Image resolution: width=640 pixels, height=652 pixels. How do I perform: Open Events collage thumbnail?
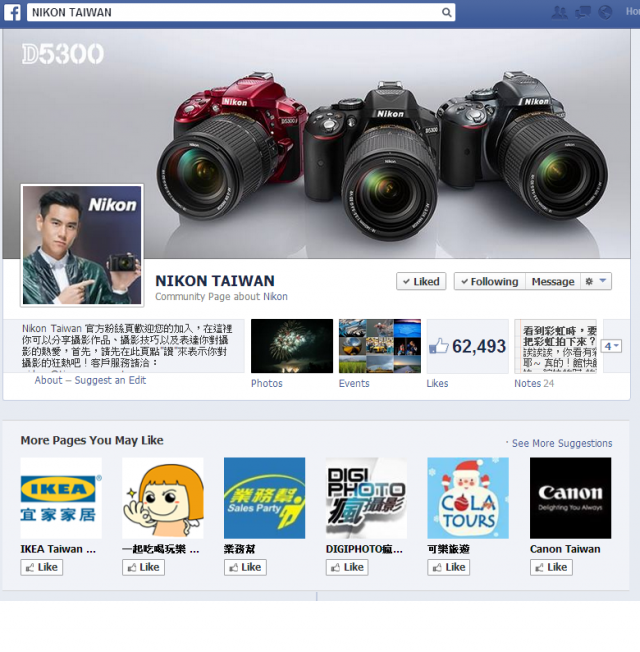click(x=380, y=346)
